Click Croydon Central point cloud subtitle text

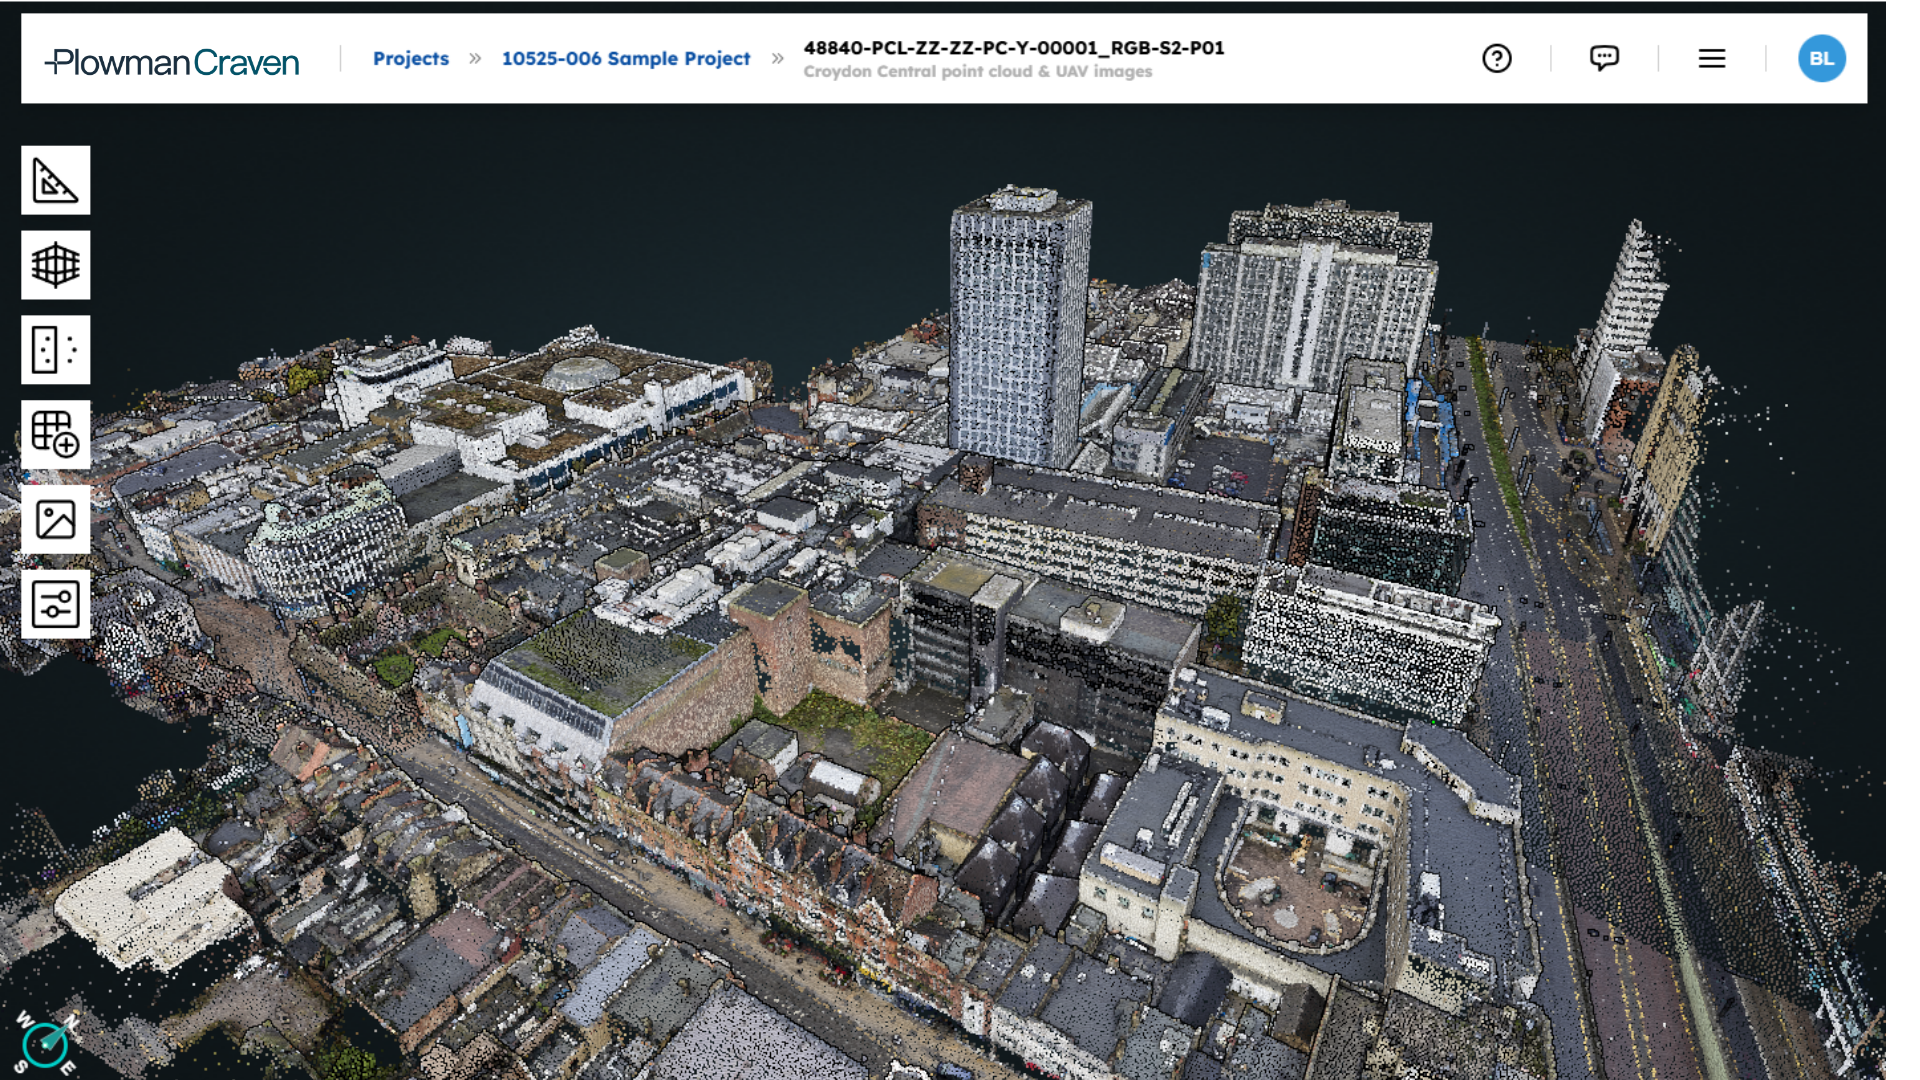coord(977,72)
